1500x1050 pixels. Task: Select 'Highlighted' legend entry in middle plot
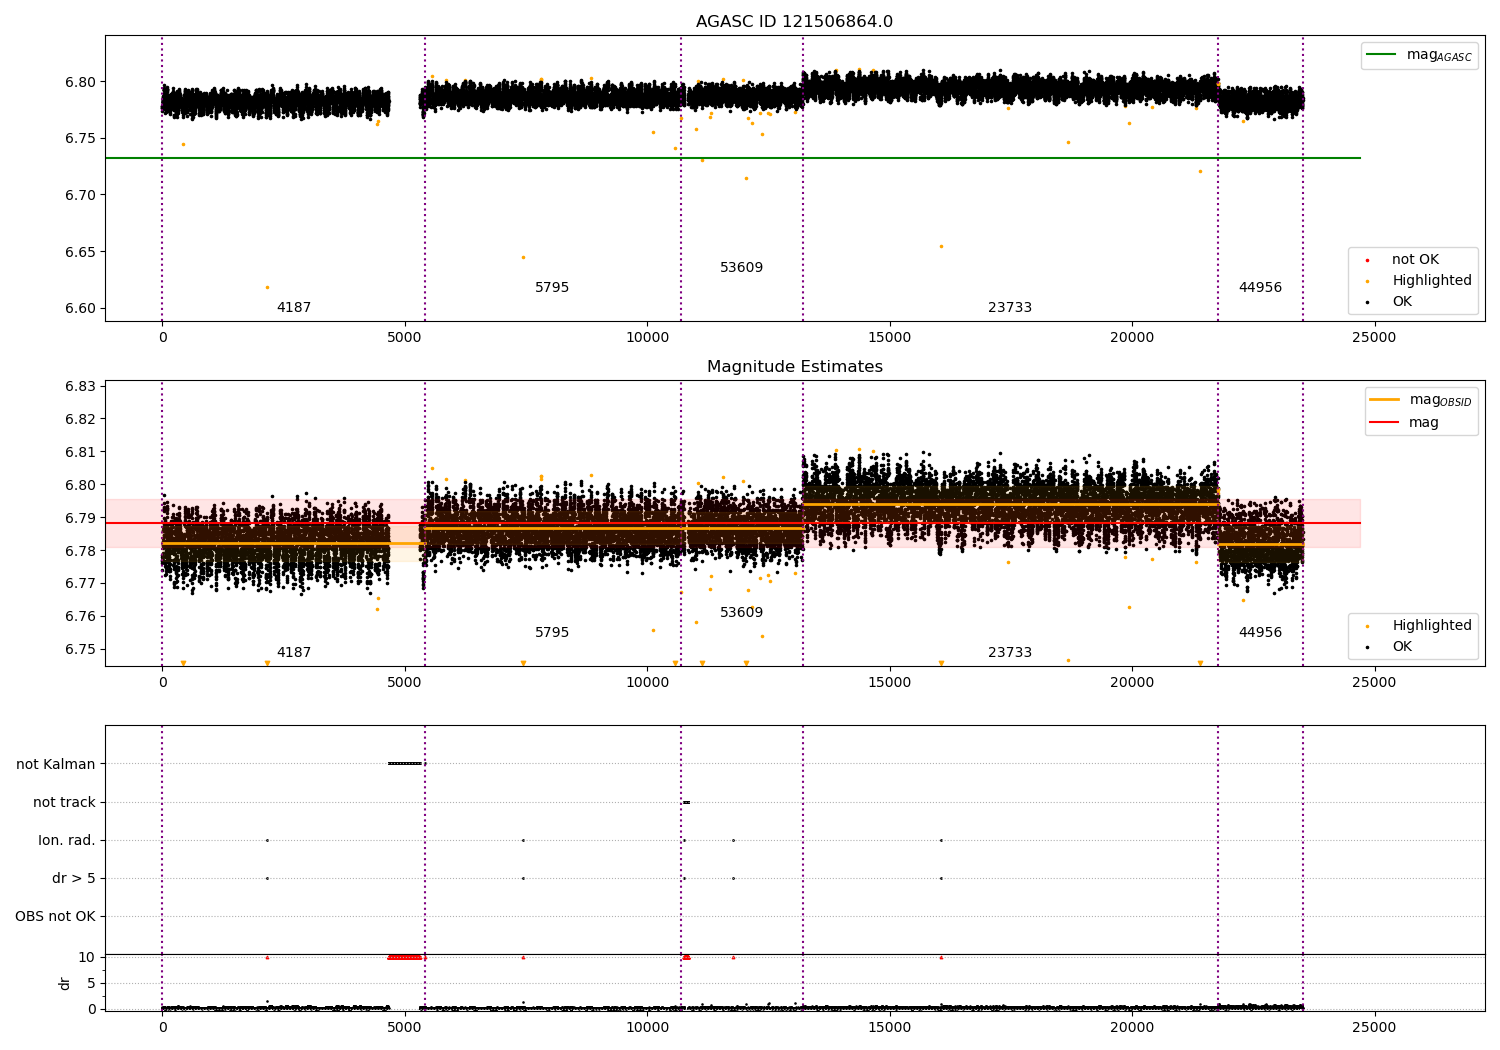[1432, 626]
